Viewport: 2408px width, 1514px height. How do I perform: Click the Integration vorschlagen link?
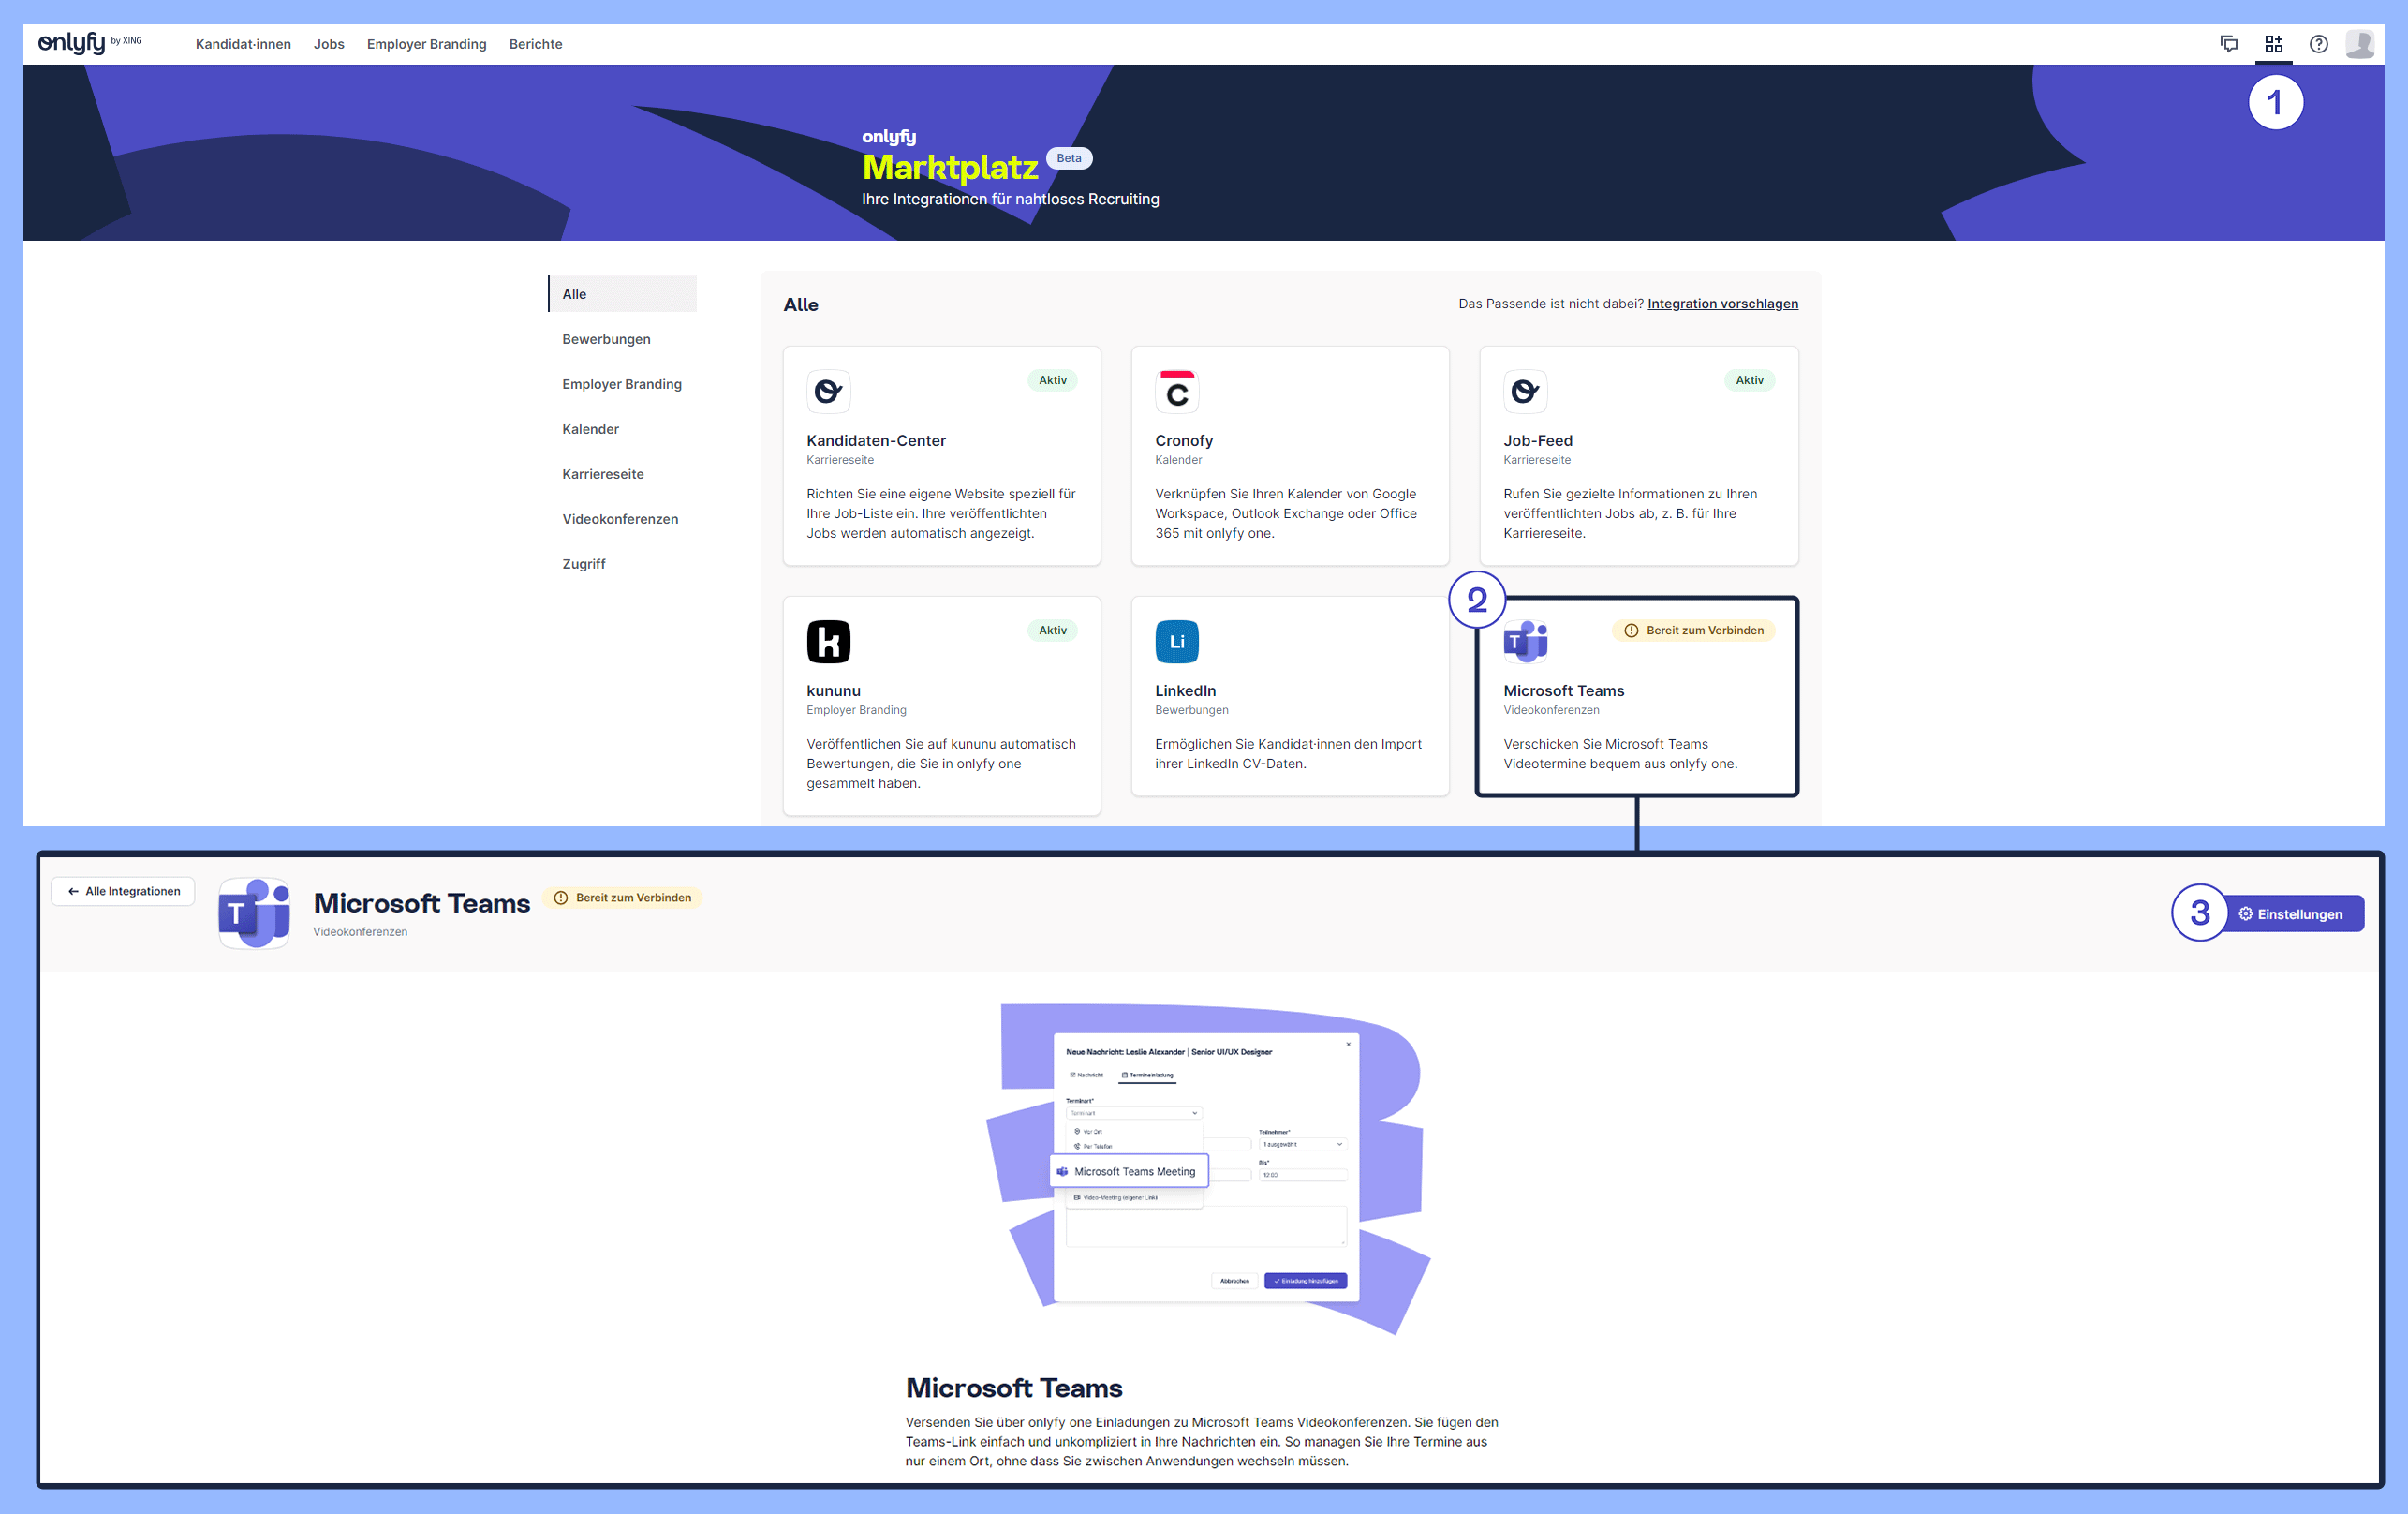(1722, 304)
